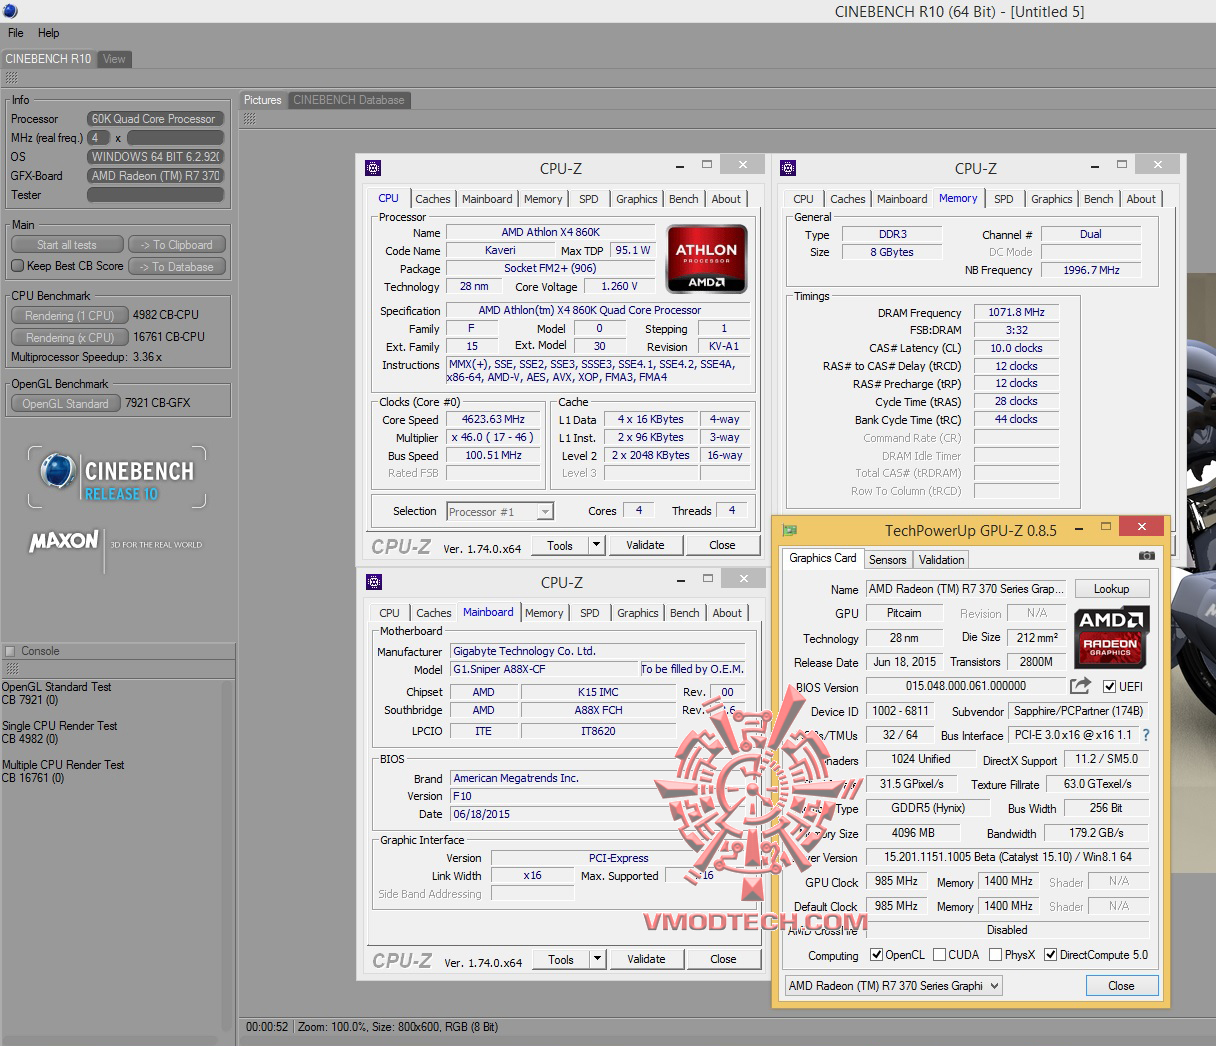
Task: Click the 16761 CB-CPU score
Action: [x=168, y=337]
